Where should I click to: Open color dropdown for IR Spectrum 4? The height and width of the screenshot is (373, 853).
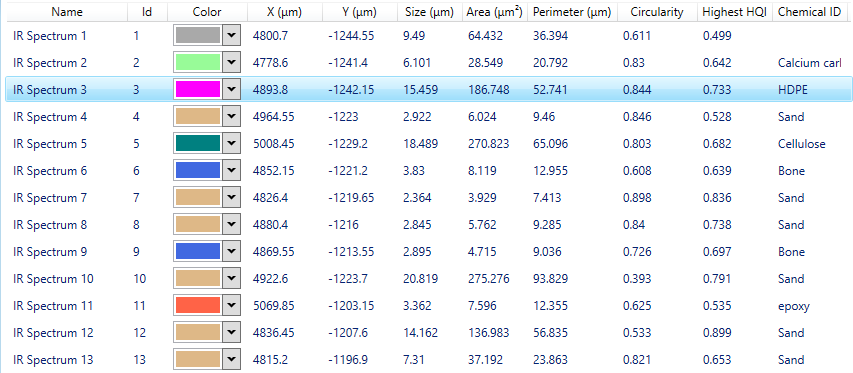(232, 116)
